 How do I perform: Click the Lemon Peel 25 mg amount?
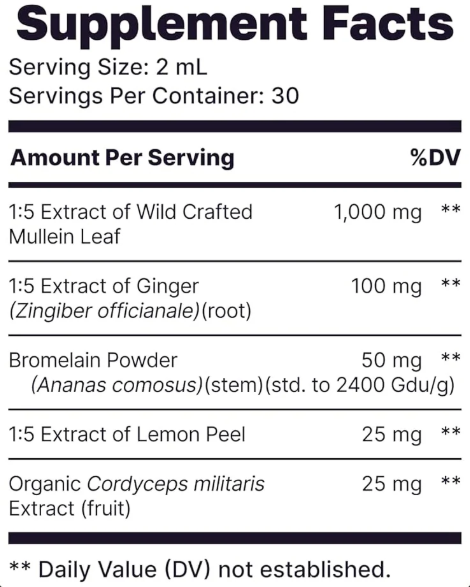[392, 435]
